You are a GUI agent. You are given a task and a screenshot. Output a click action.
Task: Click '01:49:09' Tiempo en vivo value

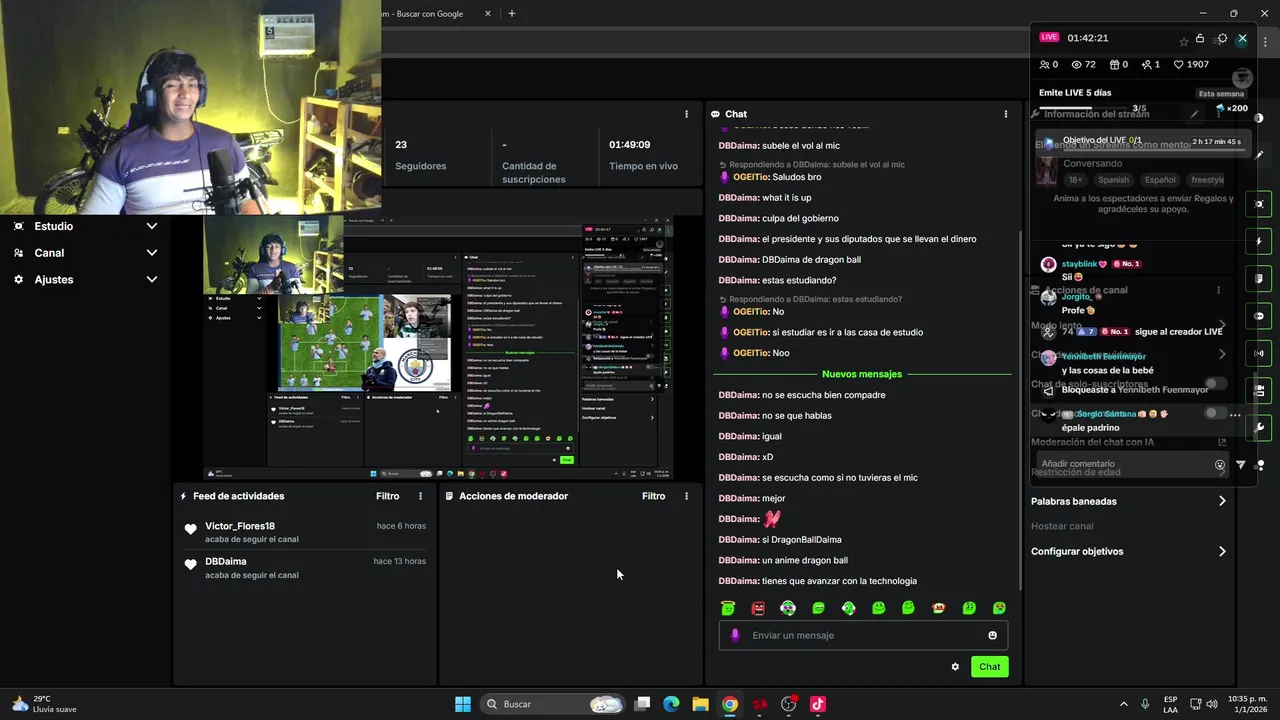pyautogui.click(x=630, y=145)
